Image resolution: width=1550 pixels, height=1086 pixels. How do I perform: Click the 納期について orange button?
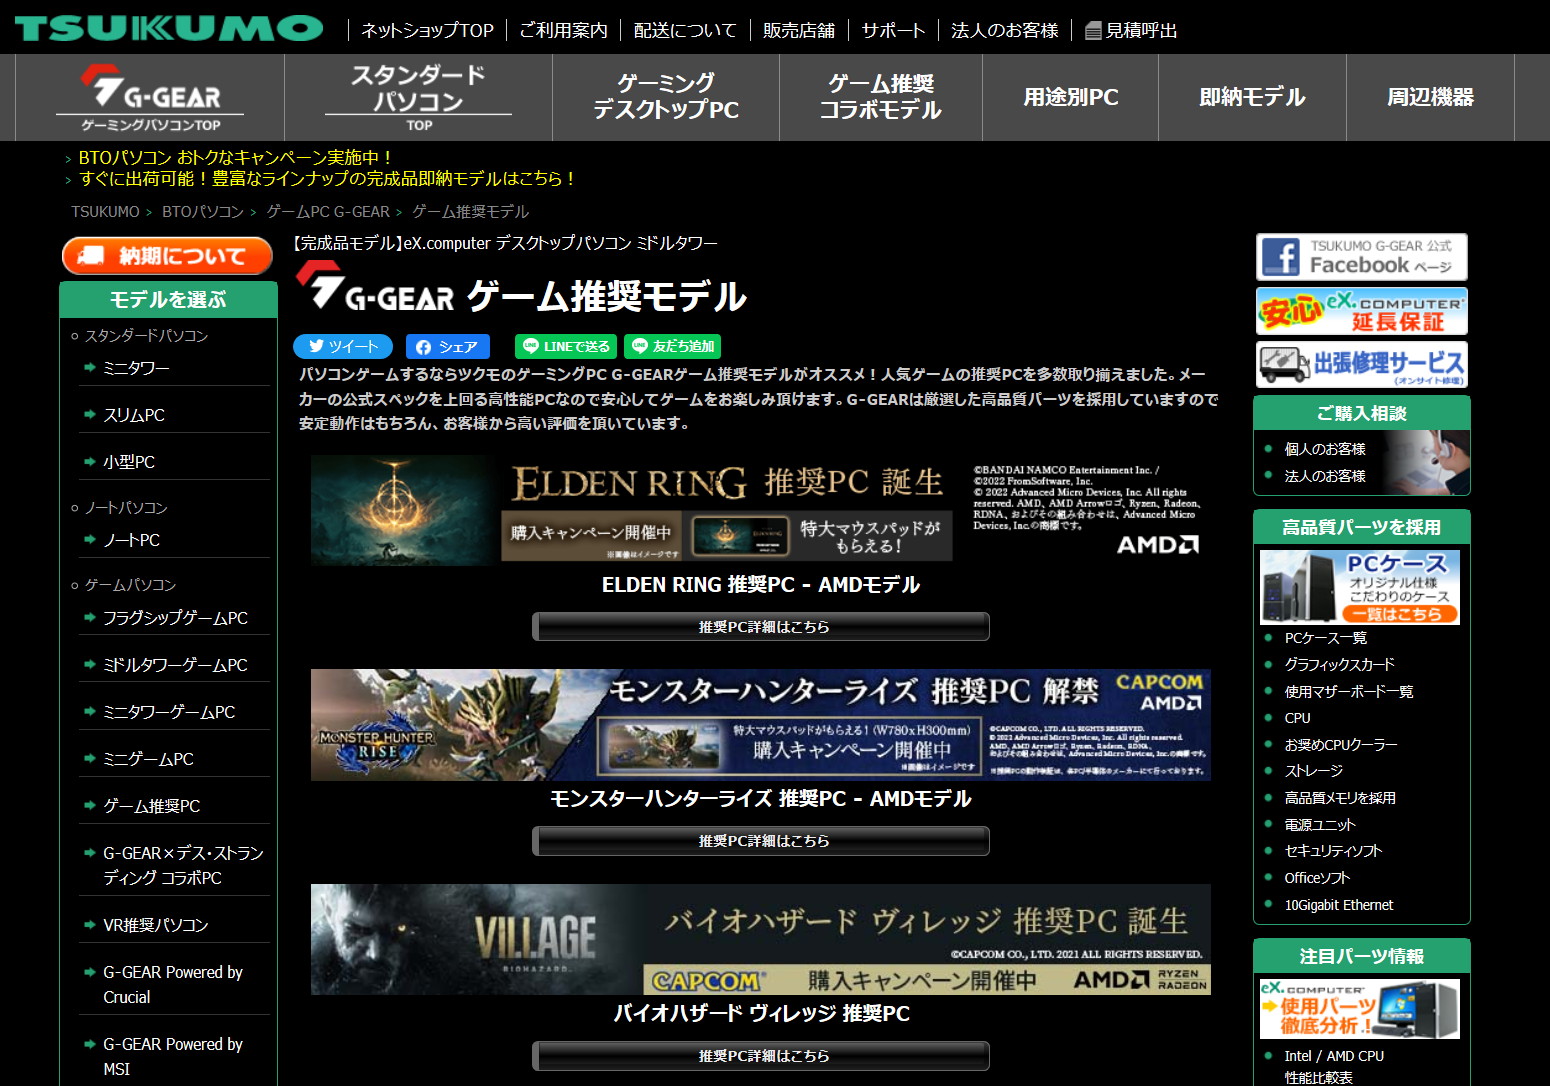[x=167, y=256]
